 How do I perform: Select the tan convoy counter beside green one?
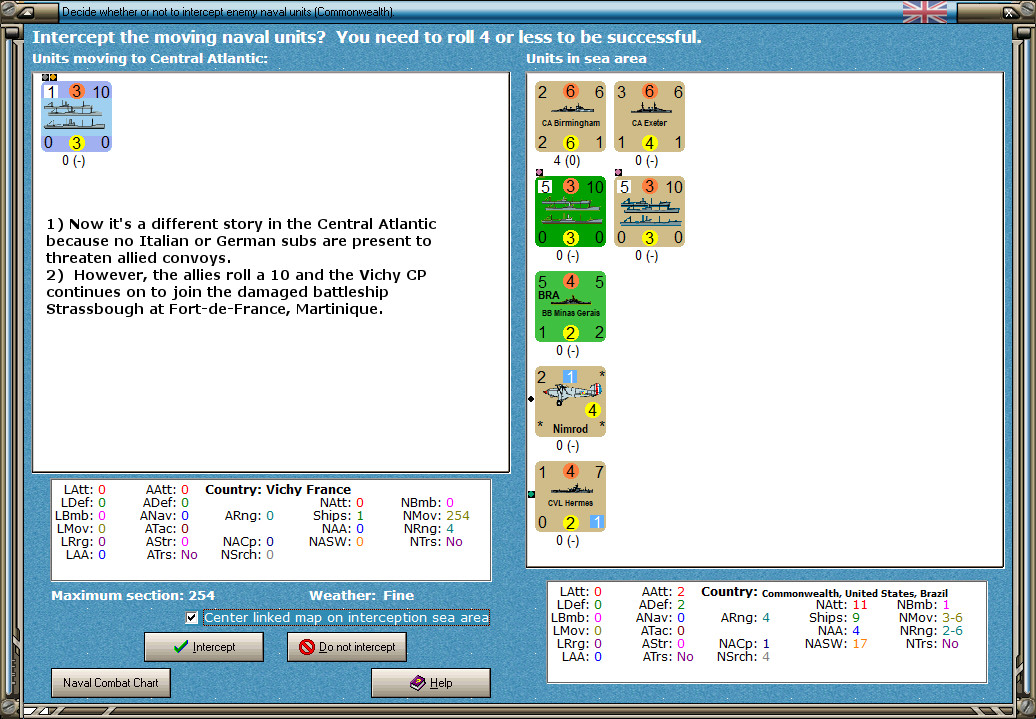click(649, 211)
